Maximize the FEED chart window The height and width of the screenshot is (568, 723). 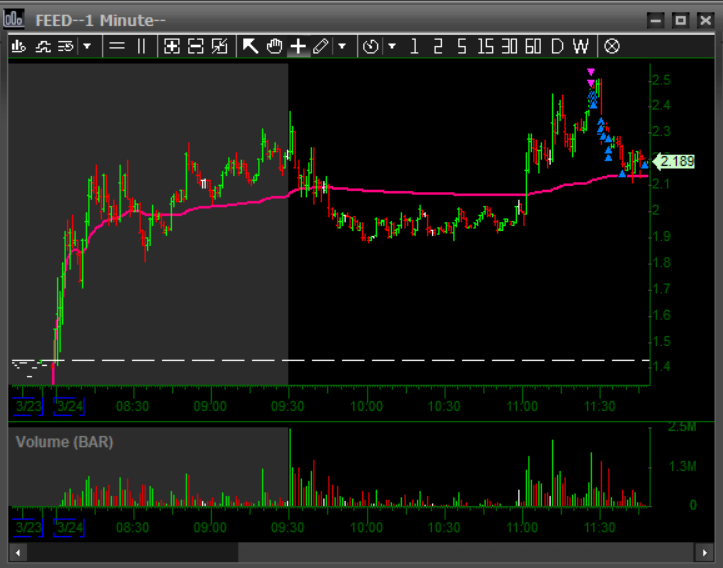coord(681,21)
